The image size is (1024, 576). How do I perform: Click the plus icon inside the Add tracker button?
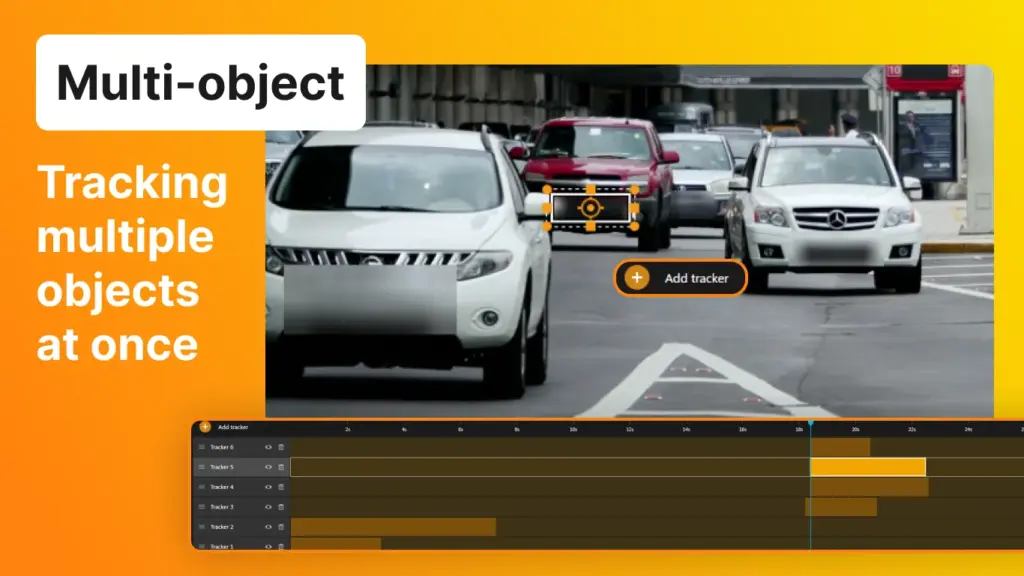click(x=637, y=277)
